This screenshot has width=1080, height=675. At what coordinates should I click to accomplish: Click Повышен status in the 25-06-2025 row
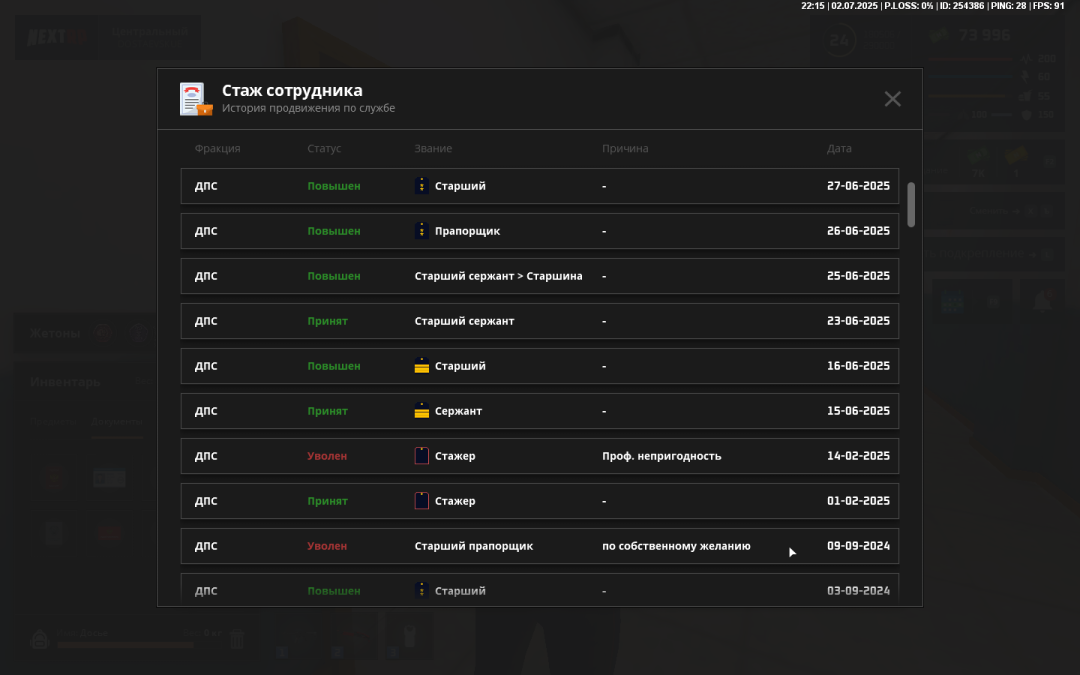tap(334, 276)
